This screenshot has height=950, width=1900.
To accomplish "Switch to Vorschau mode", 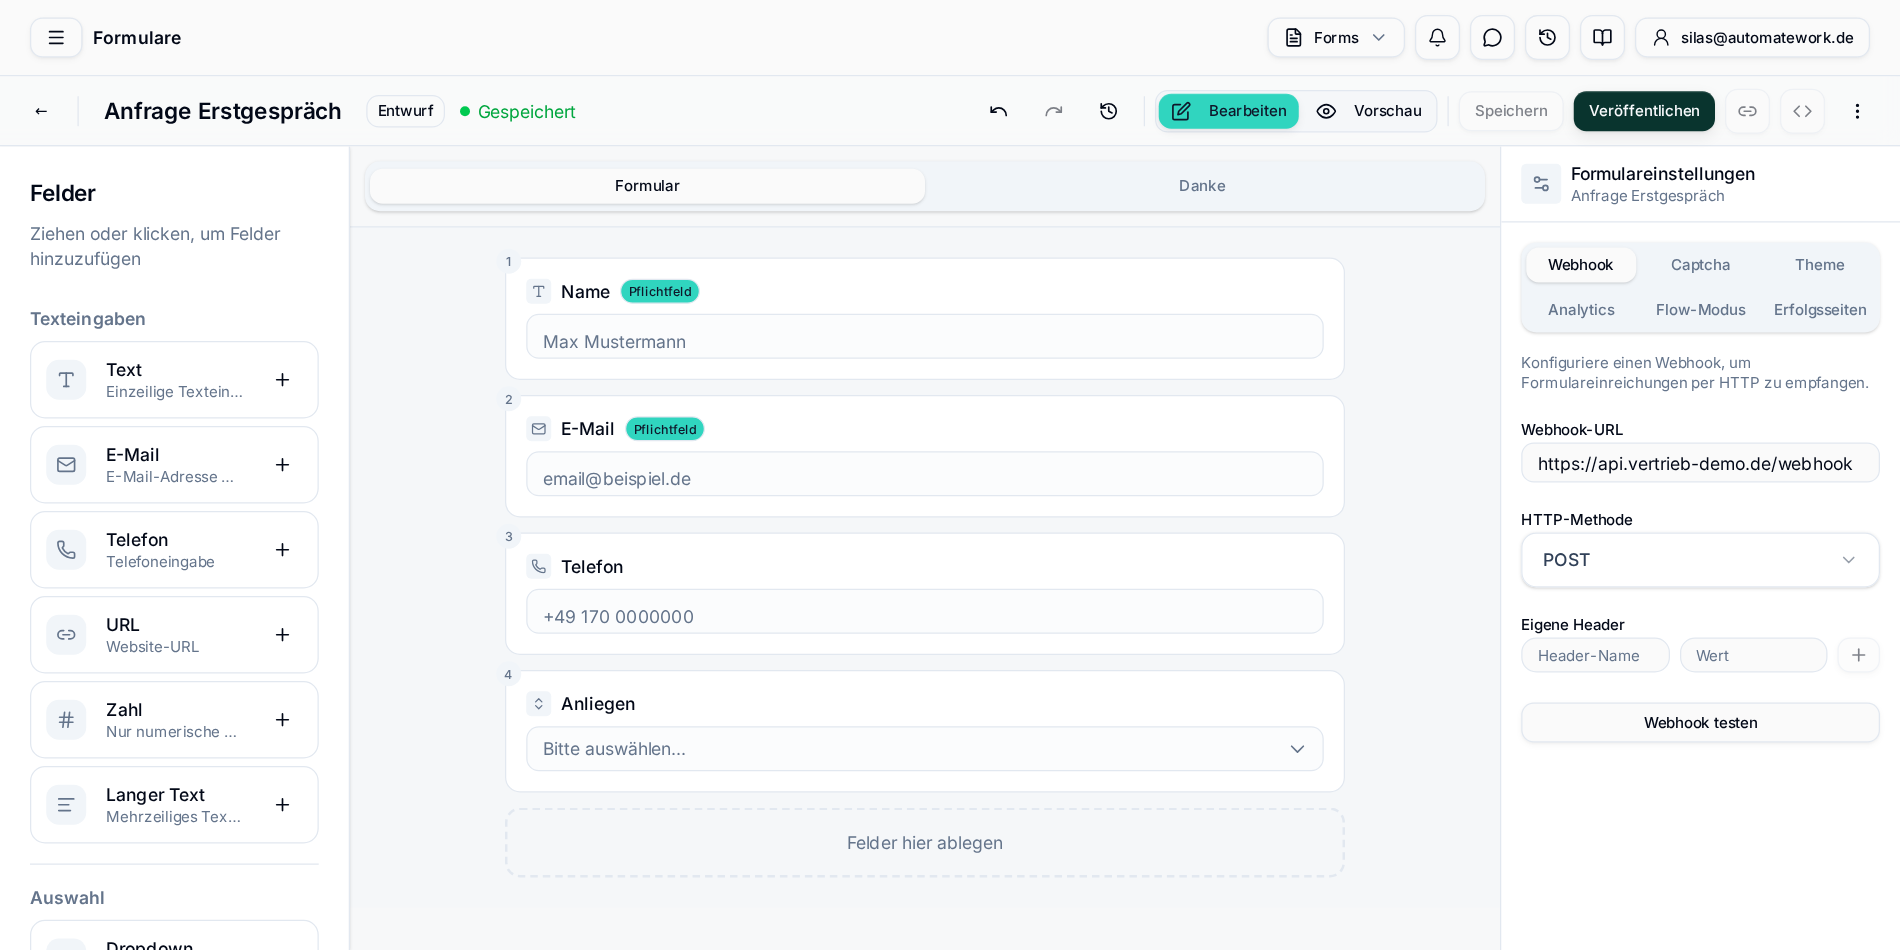I will (x=1369, y=111).
